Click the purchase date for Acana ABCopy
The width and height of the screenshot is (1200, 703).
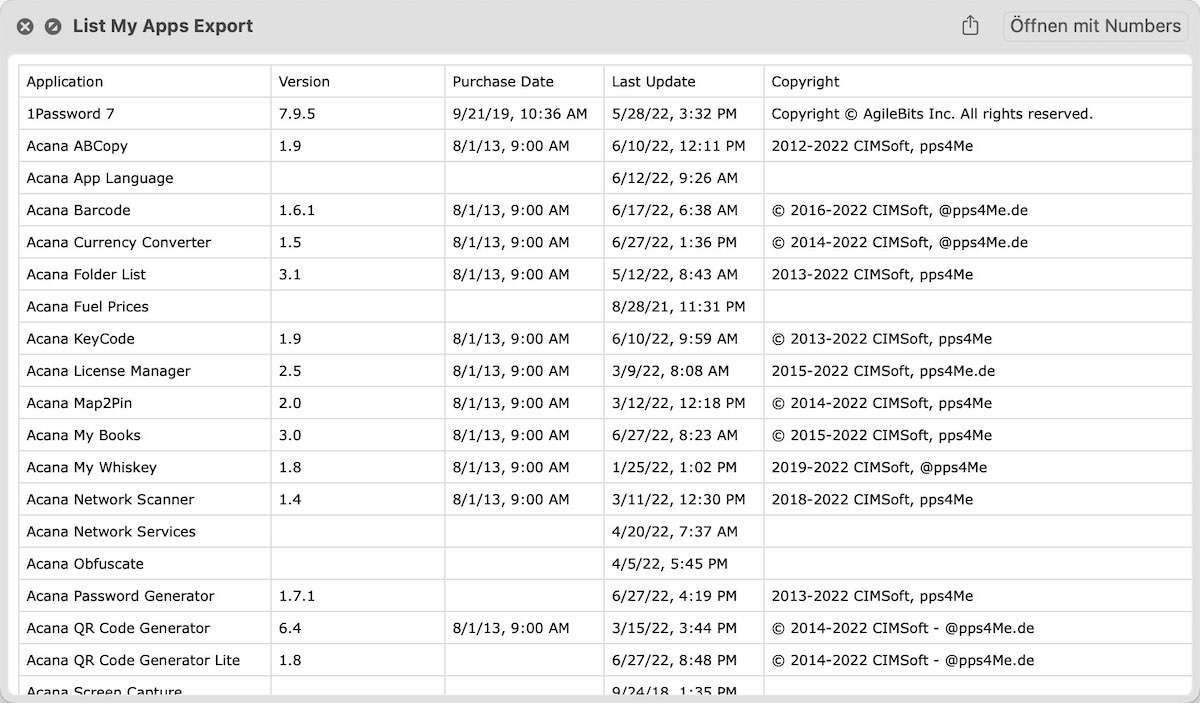[x=525, y=146]
